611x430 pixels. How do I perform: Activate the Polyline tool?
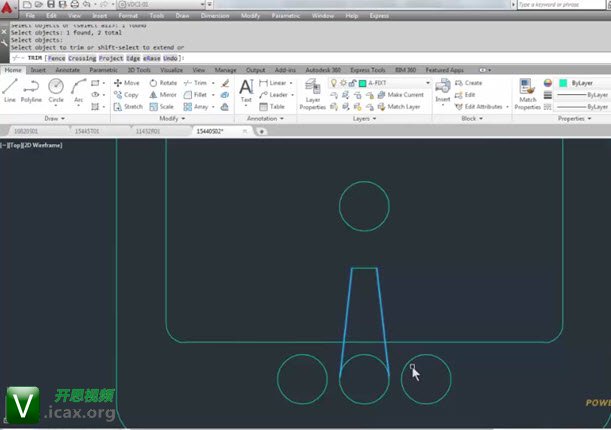[32, 90]
